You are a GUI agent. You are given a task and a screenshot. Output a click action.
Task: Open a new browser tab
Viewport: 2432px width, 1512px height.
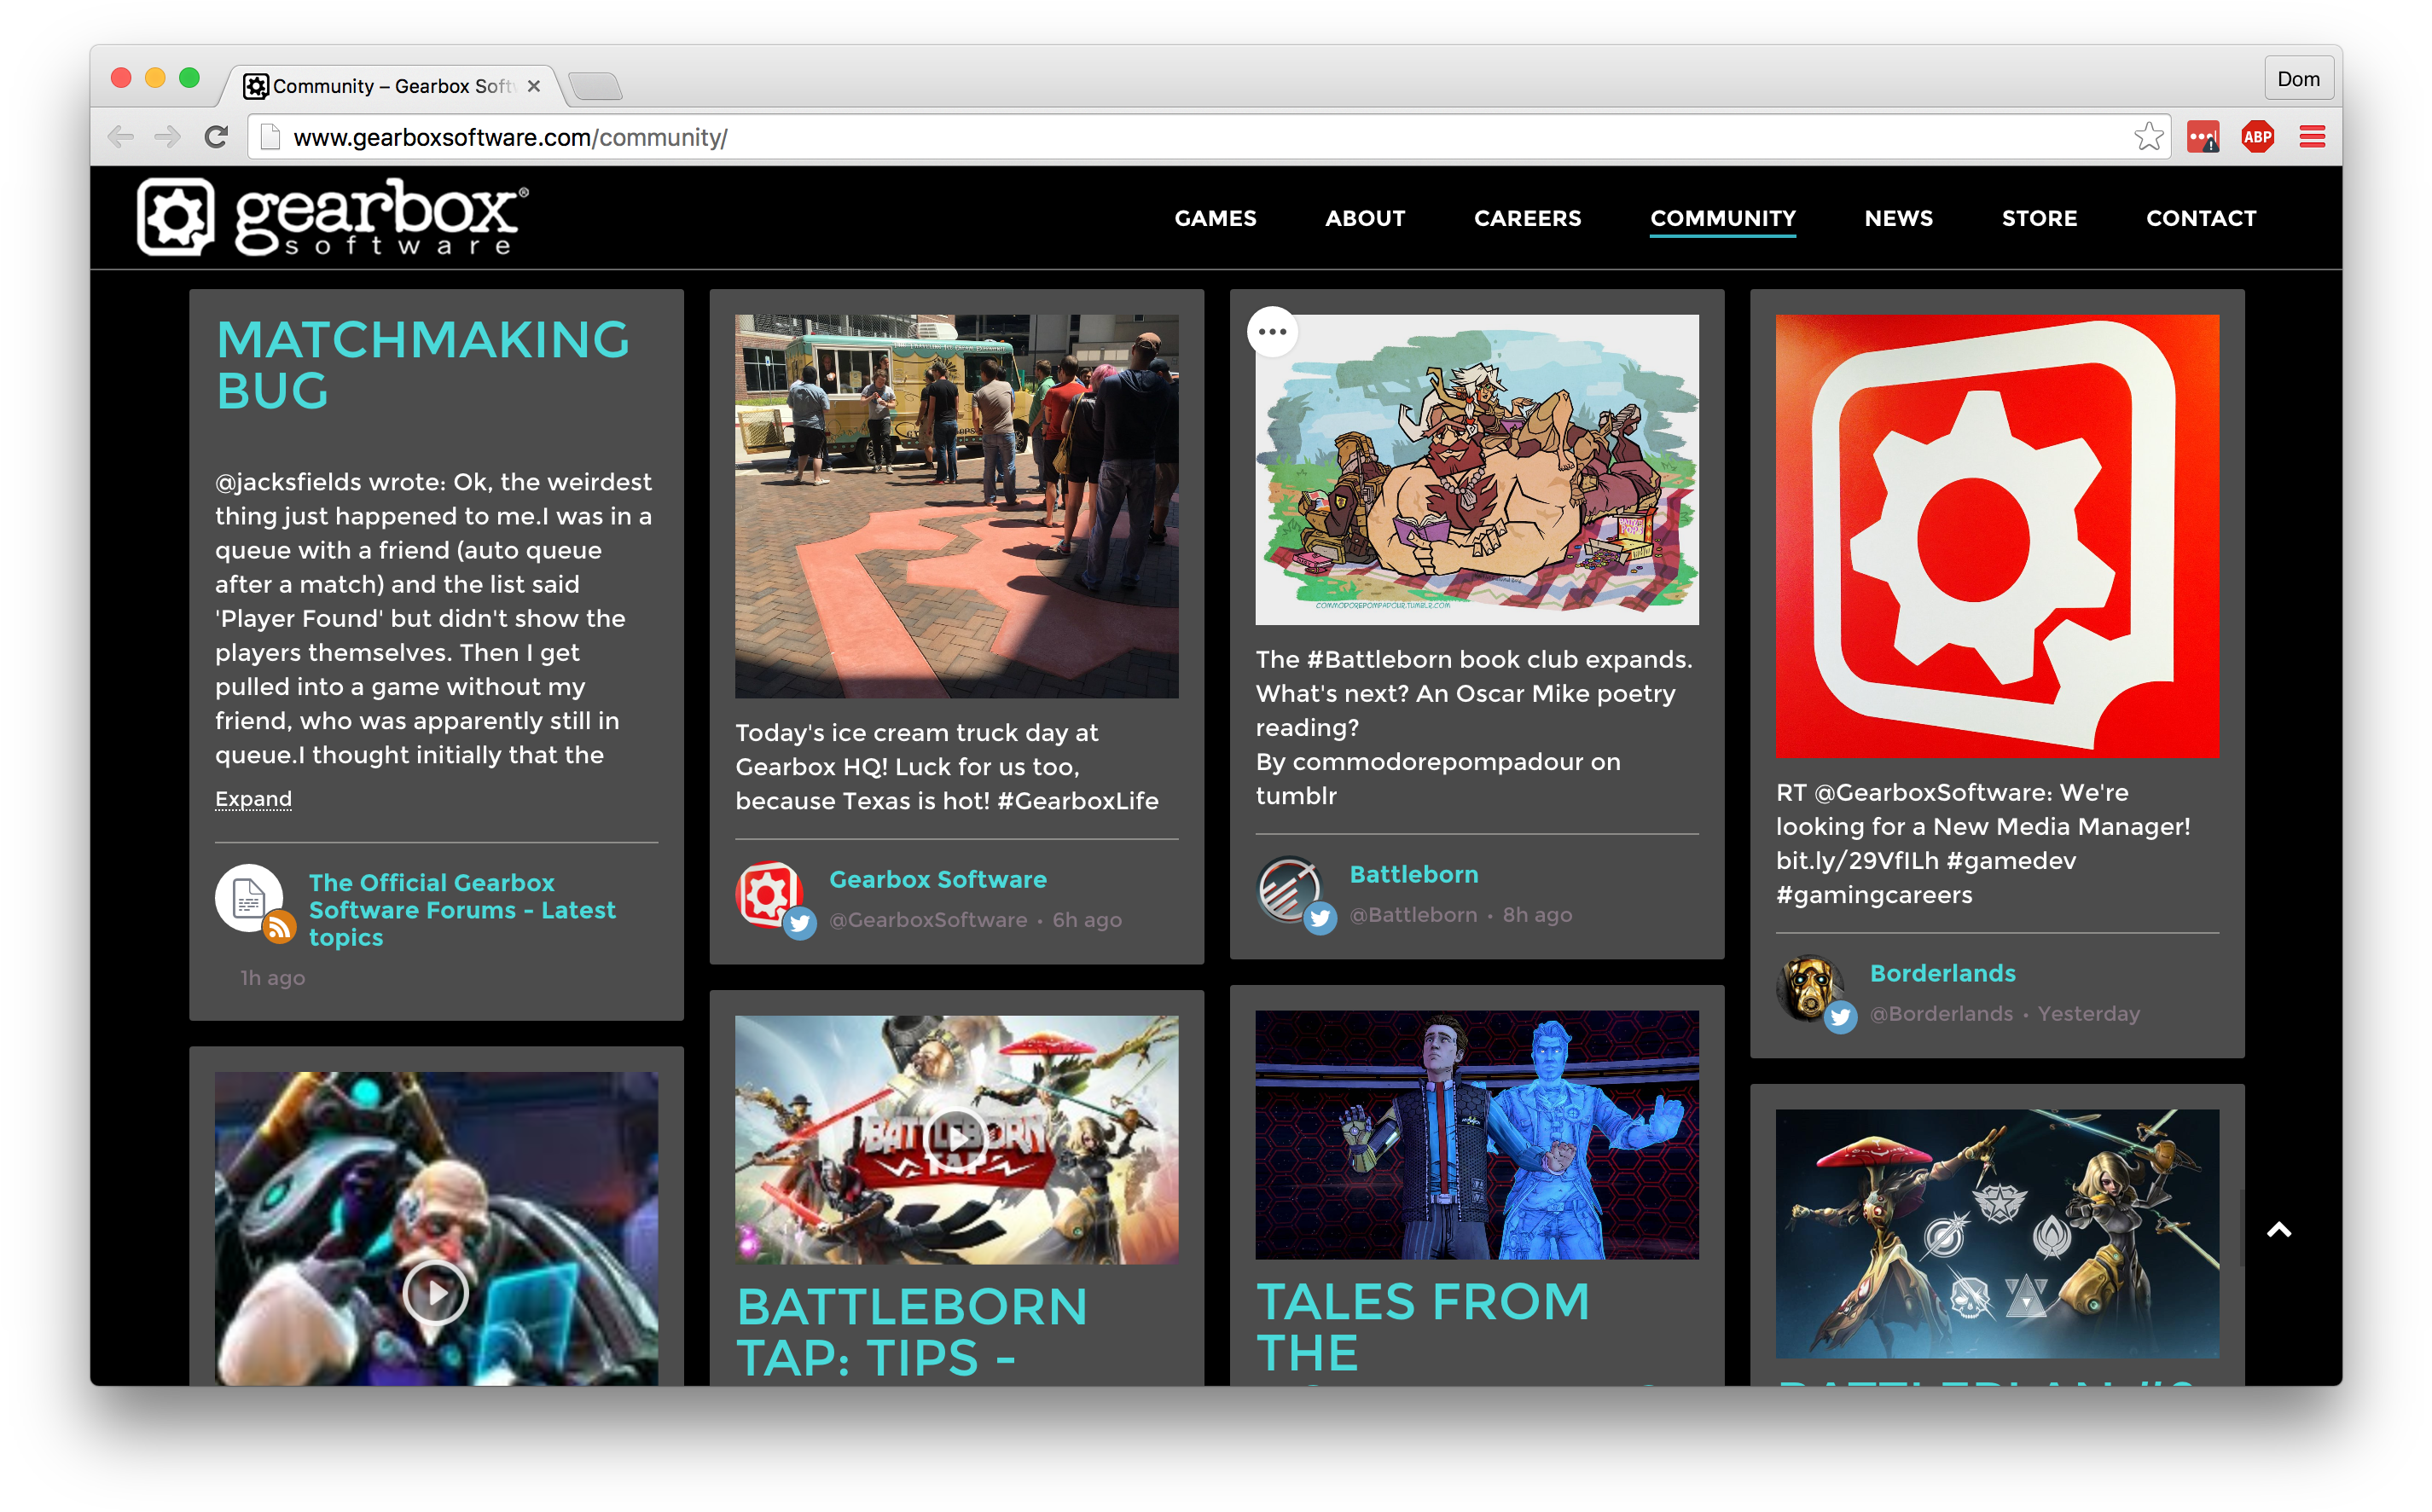596,86
